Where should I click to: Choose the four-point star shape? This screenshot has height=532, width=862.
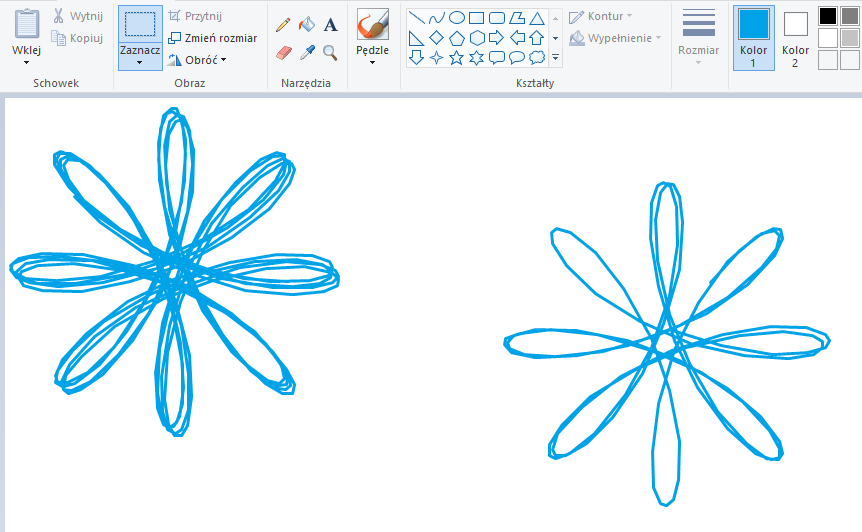click(x=436, y=57)
